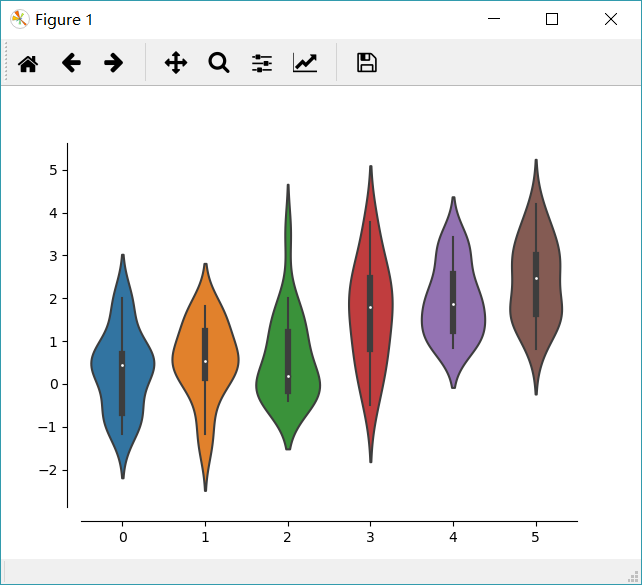Click the x-axis tick label 0
642x585 pixels.
[123, 537]
